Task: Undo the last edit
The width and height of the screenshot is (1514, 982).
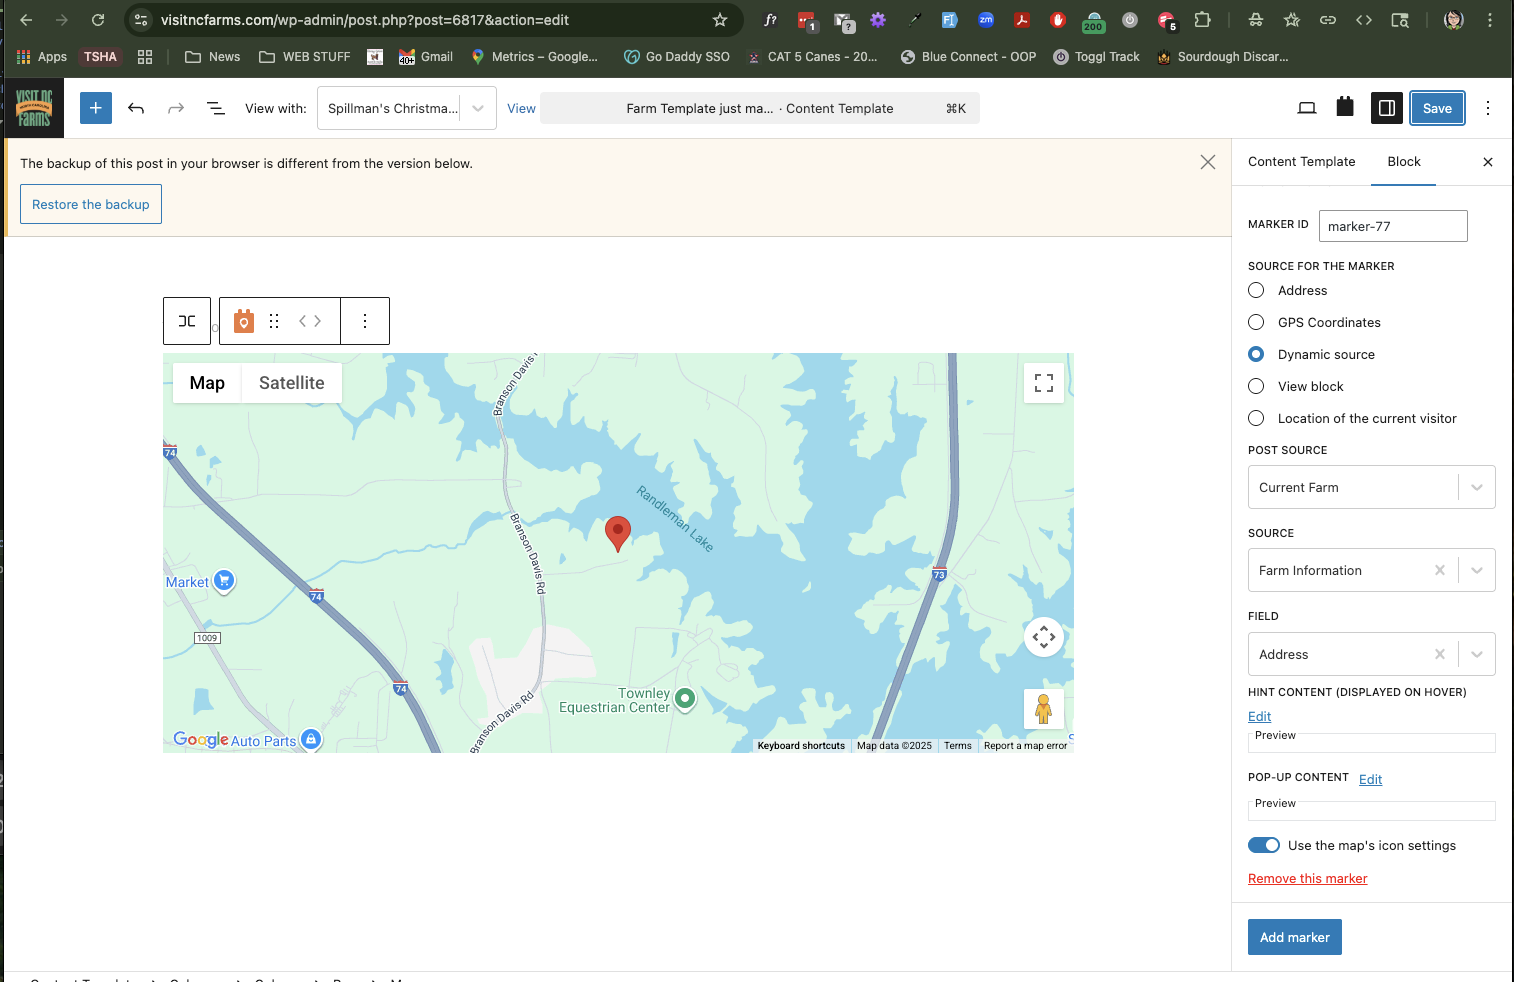Action: click(136, 108)
